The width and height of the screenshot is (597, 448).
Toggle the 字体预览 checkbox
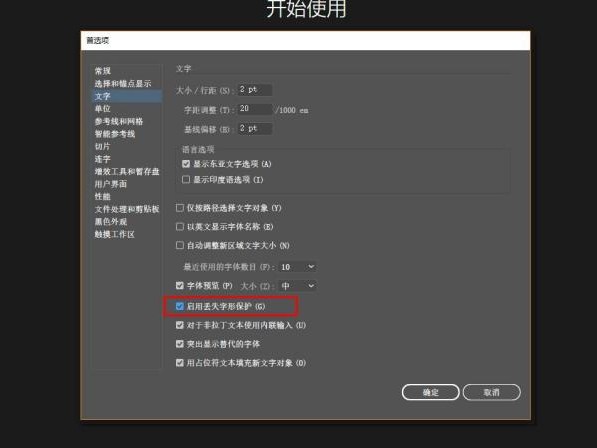point(180,285)
